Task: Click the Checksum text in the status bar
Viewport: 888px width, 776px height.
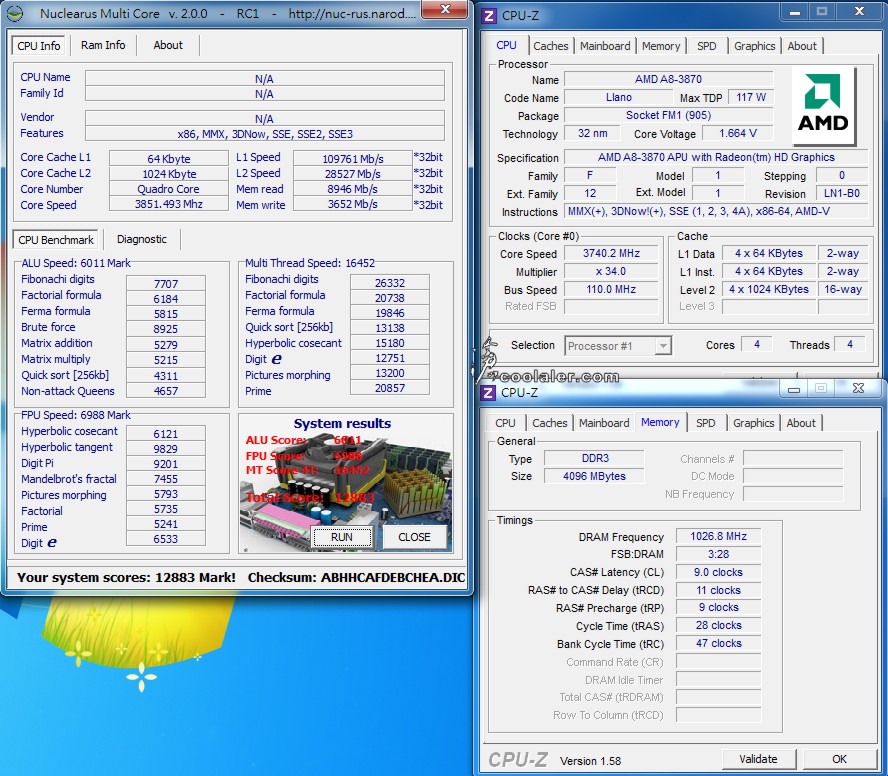Action: point(357,578)
